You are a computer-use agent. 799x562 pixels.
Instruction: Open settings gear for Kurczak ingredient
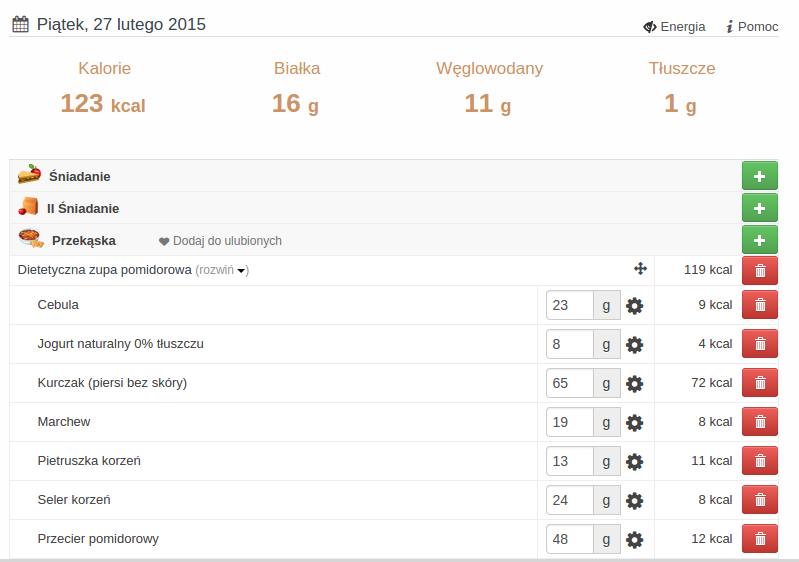pos(634,384)
